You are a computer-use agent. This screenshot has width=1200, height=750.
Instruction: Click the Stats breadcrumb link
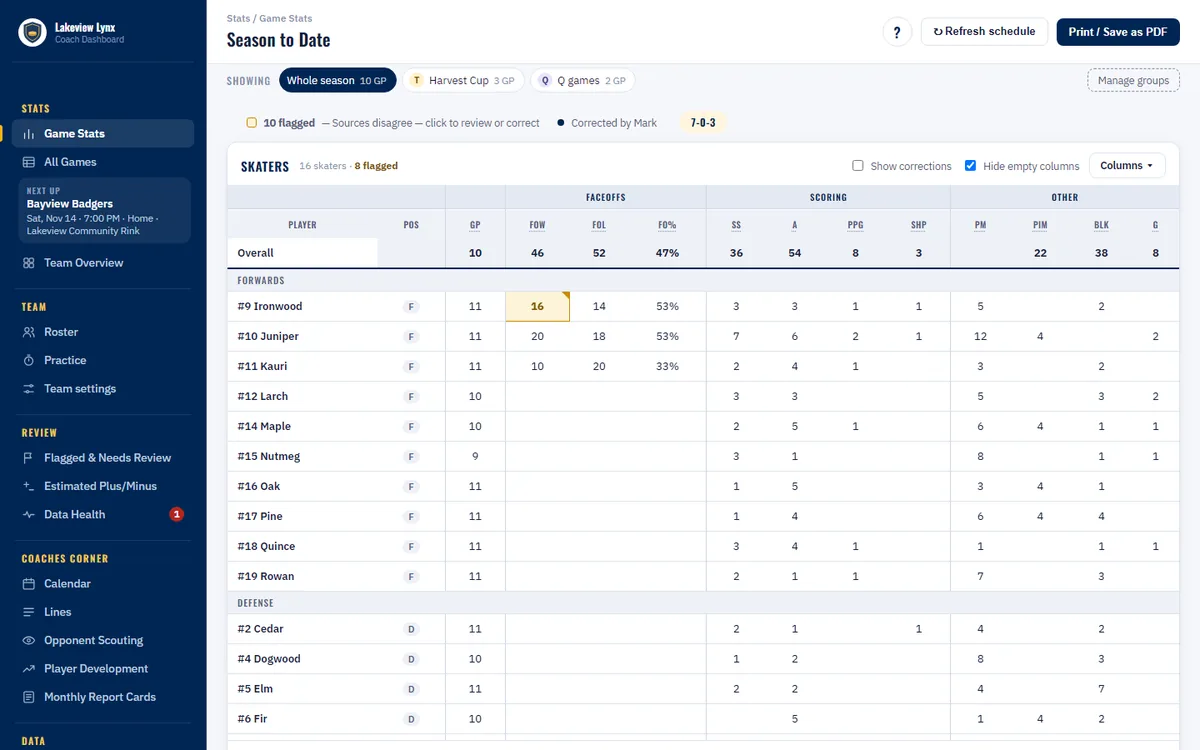coord(238,18)
